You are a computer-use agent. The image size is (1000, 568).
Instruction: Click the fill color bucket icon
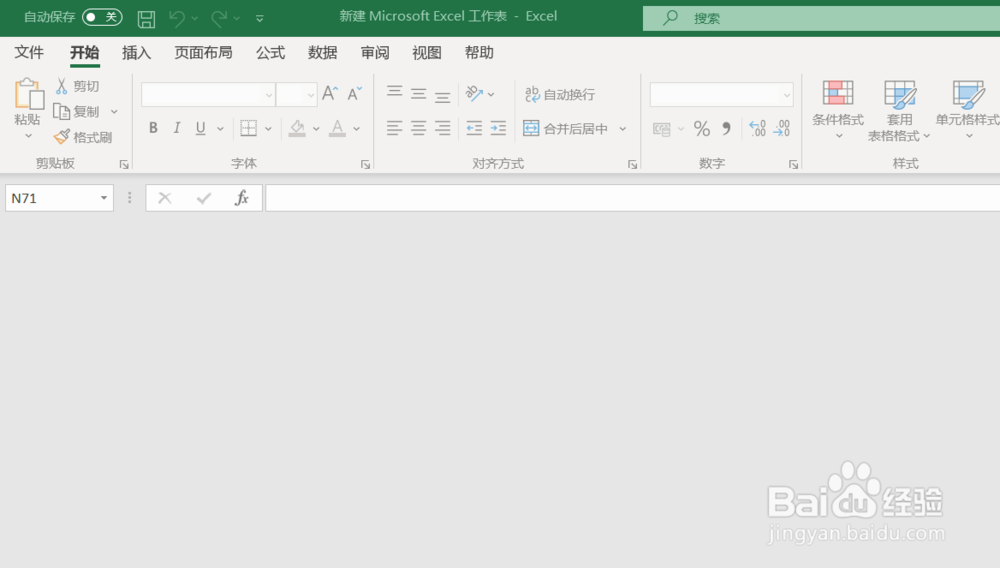point(297,128)
